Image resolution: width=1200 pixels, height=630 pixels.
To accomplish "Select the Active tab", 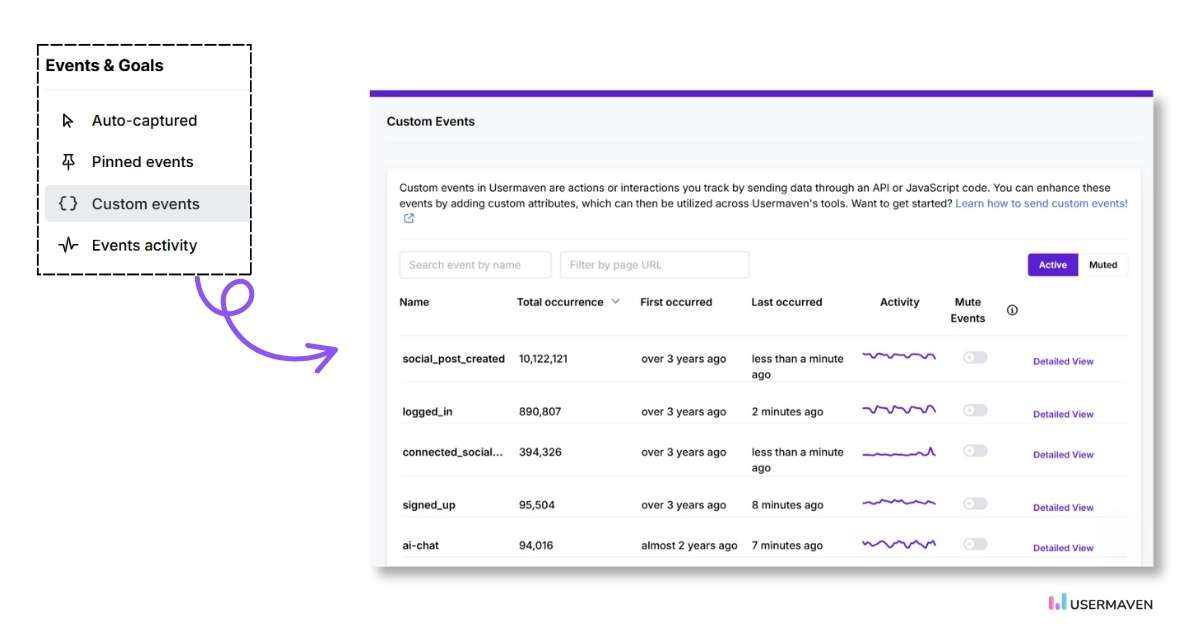I will point(1053,265).
